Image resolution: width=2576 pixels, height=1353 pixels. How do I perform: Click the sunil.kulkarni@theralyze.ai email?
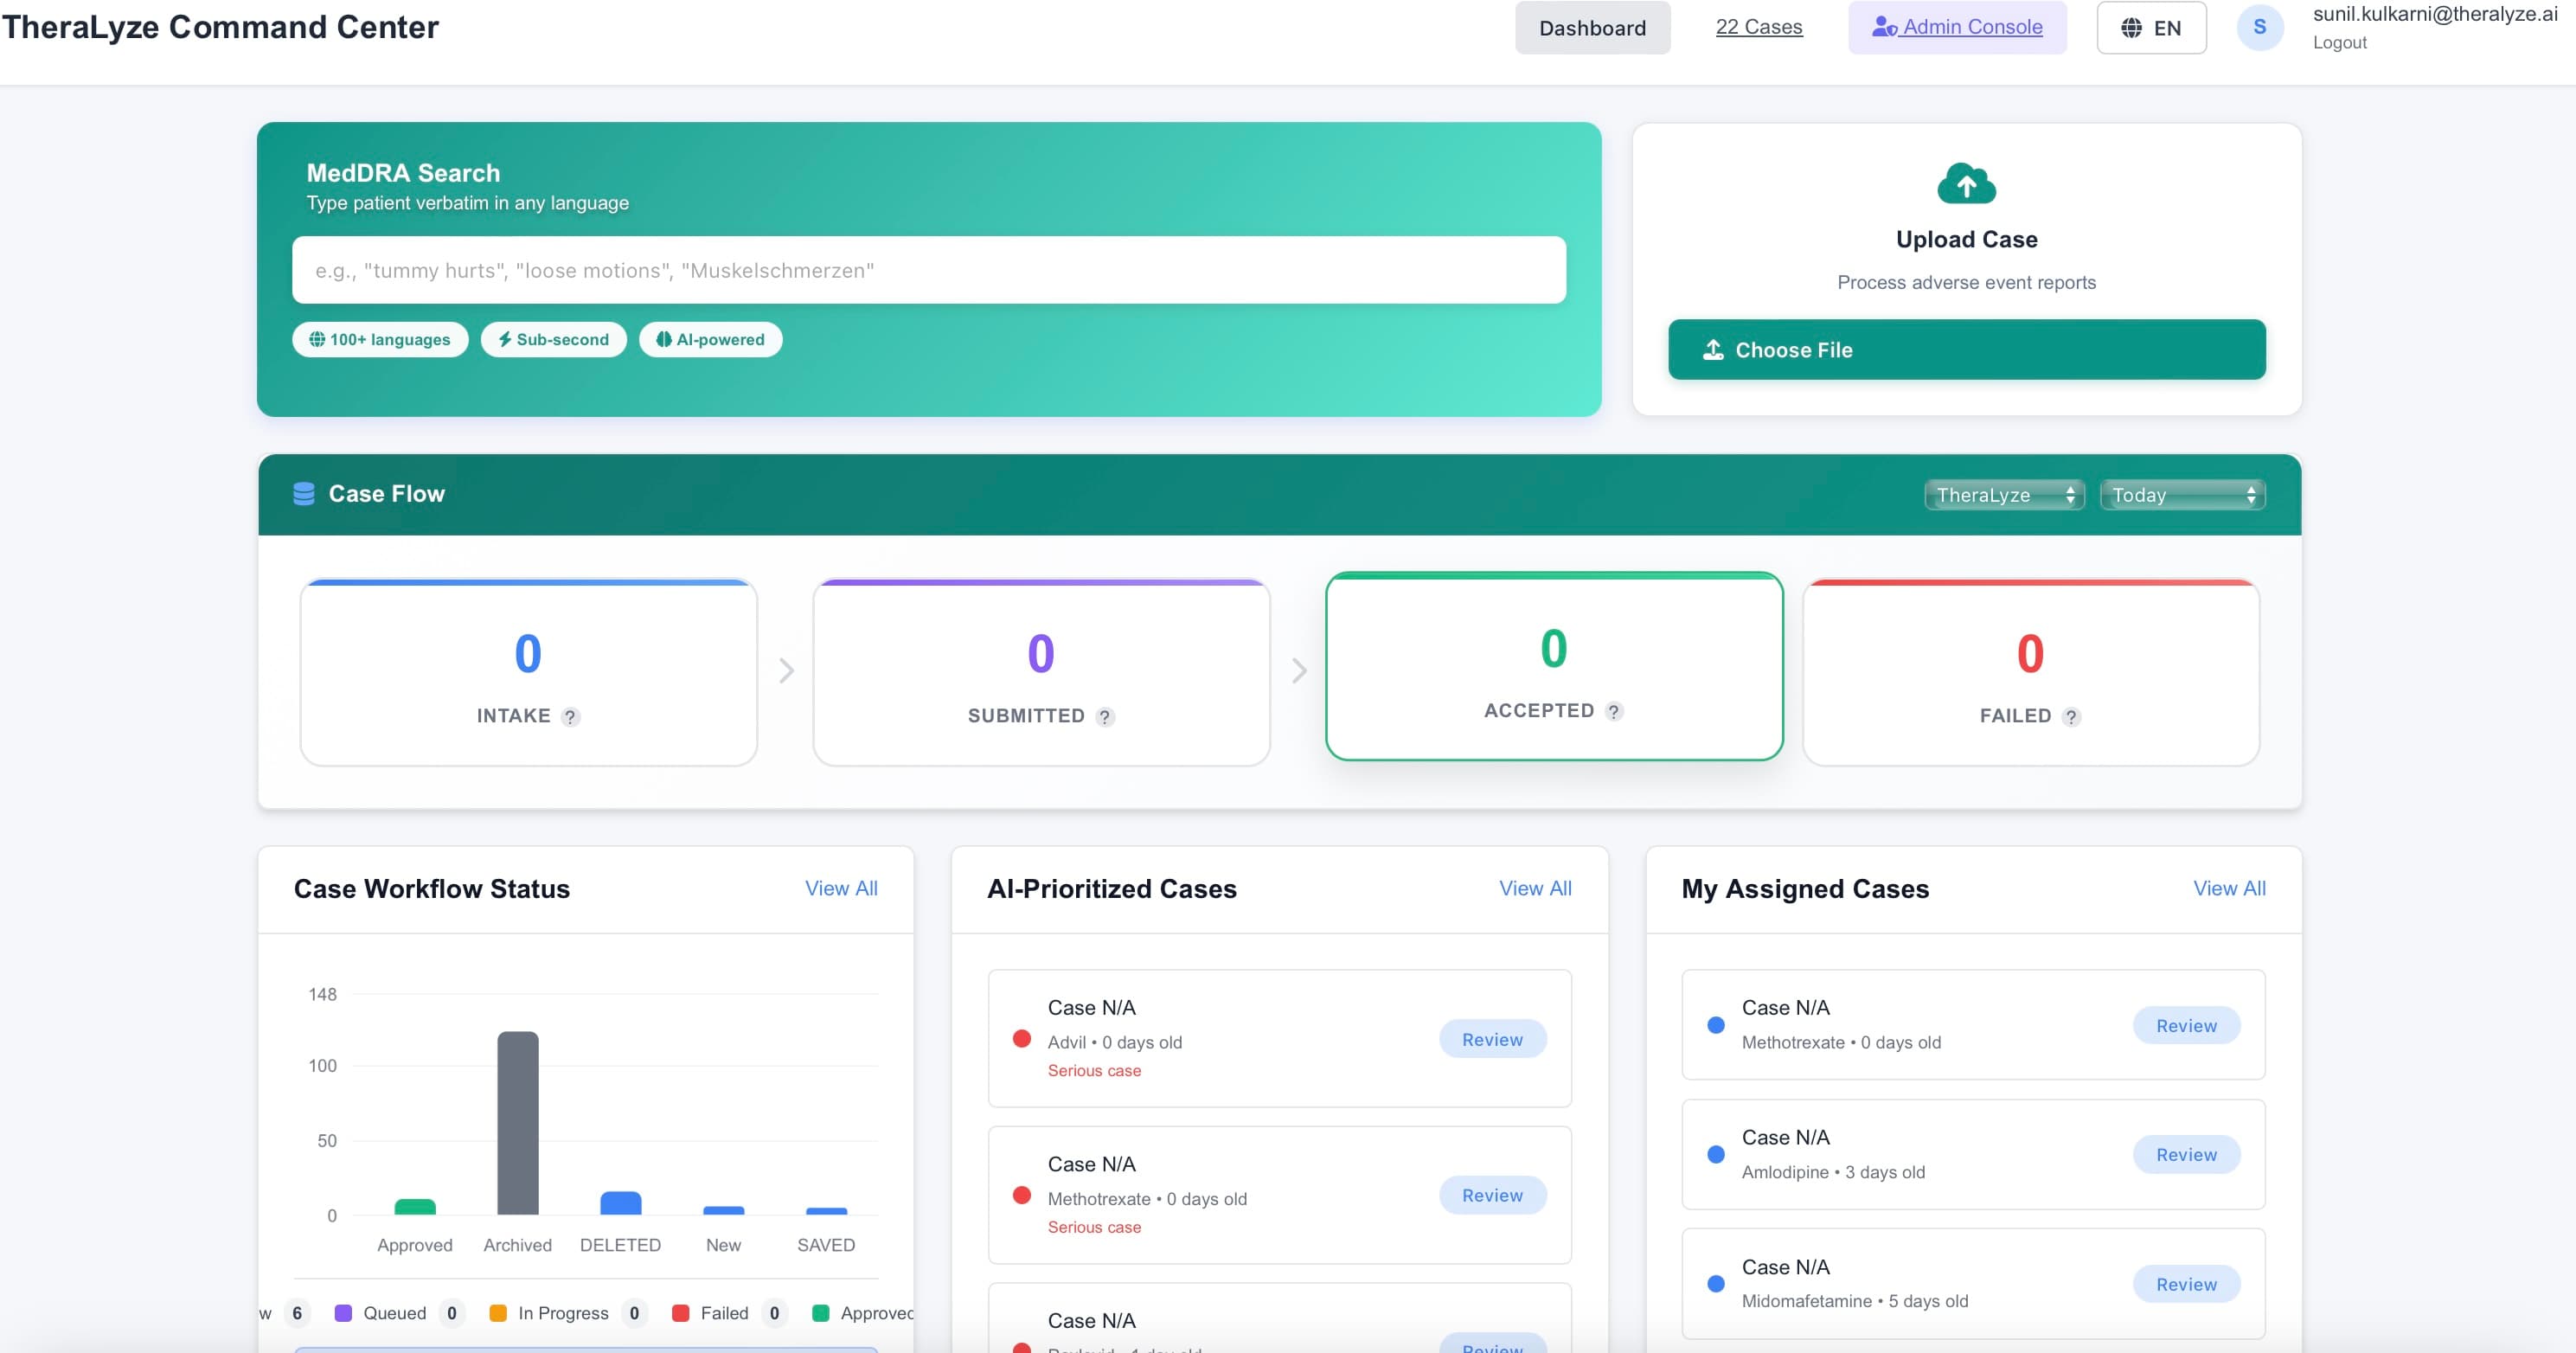(x=2435, y=14)
